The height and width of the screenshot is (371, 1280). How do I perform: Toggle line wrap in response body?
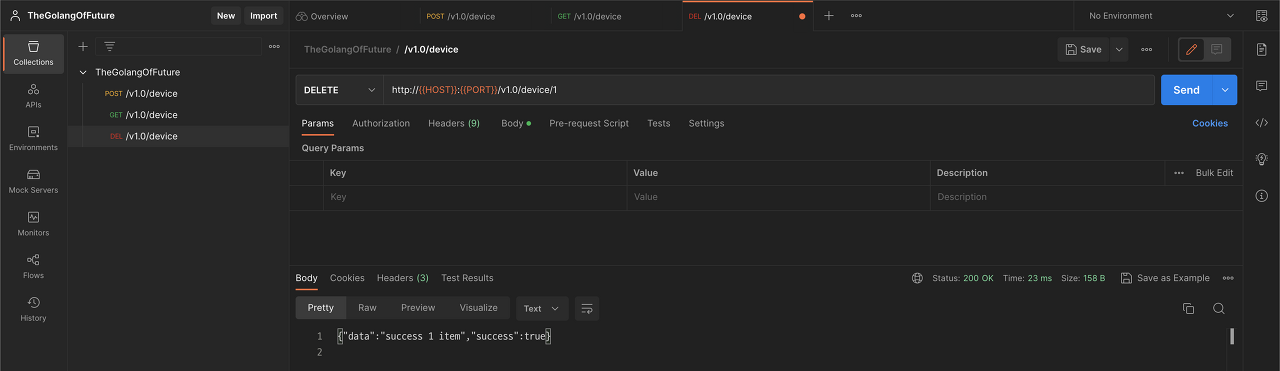point(587,308)
